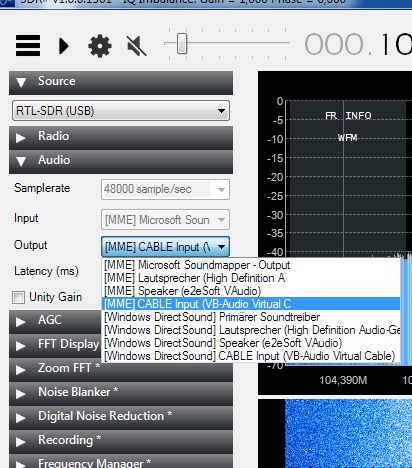Click the volume slider handle
412x468 pixels.
(x=182, y=43)
